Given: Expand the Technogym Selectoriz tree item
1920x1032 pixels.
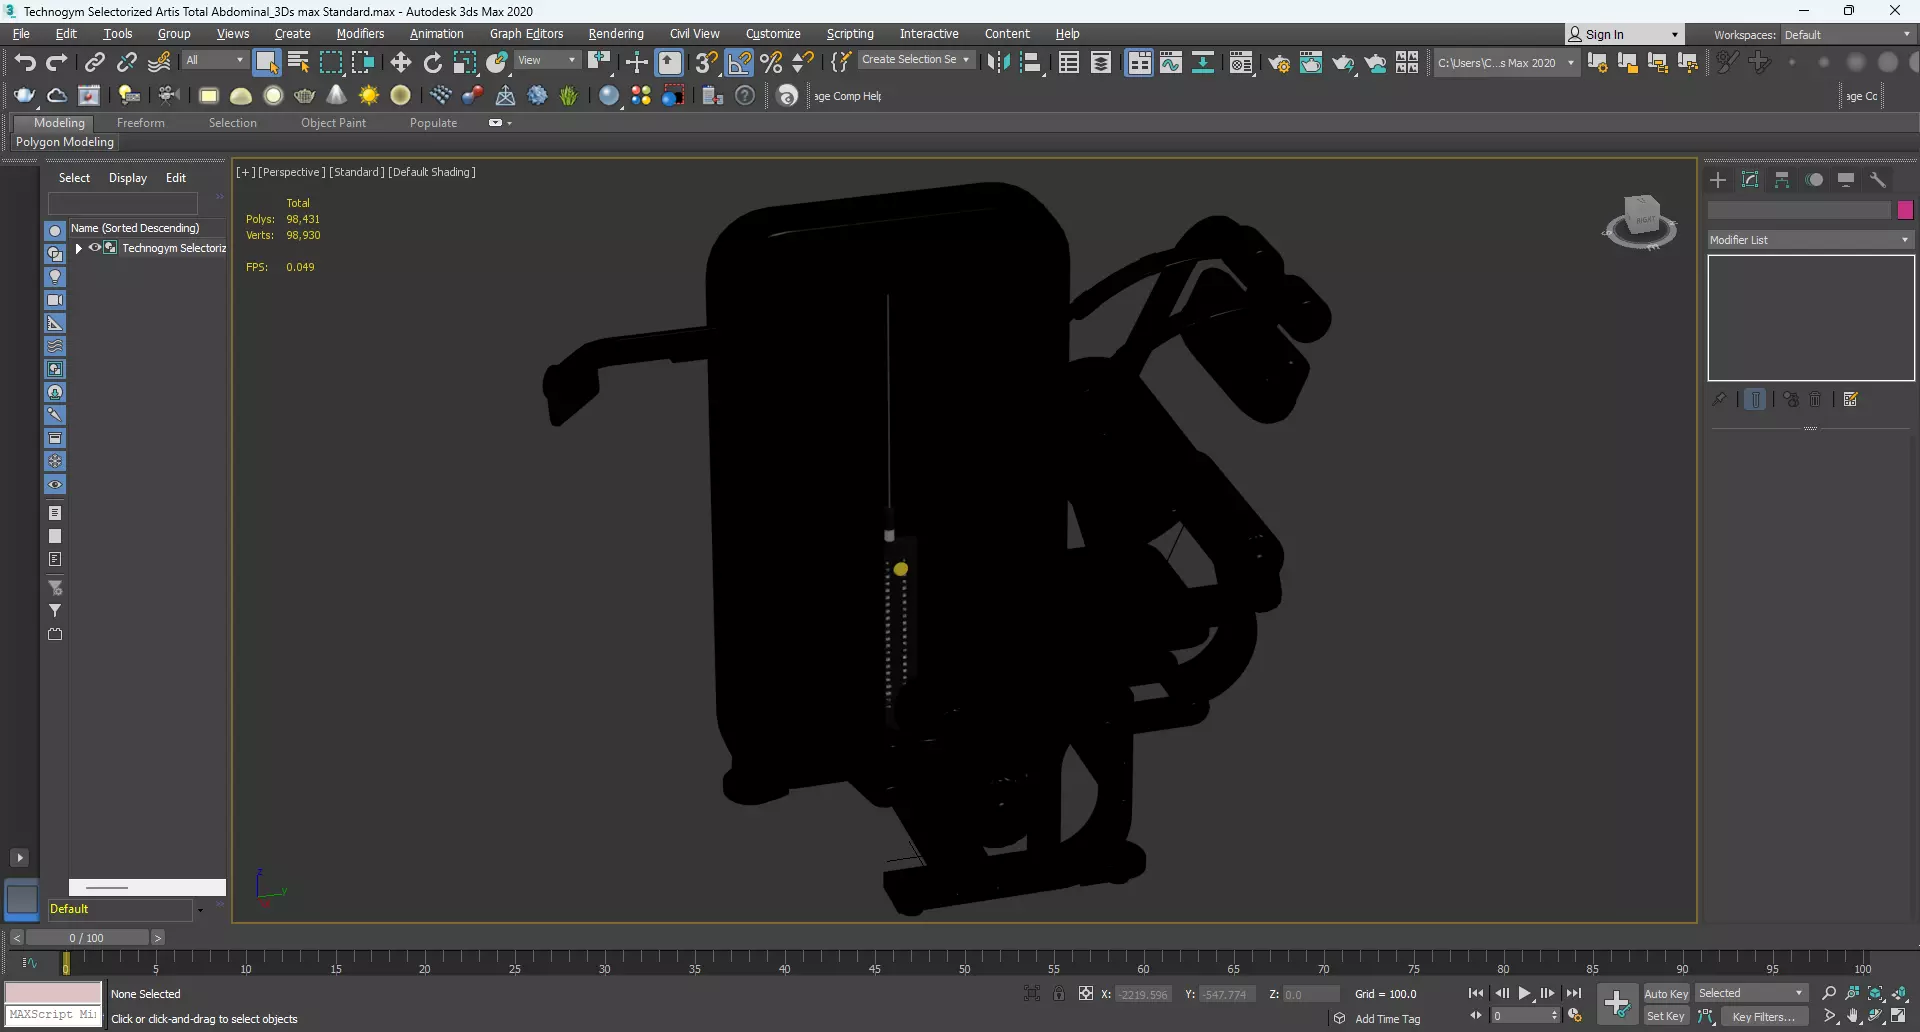Looking at the screenshot, I should click(x=79, y=248).
